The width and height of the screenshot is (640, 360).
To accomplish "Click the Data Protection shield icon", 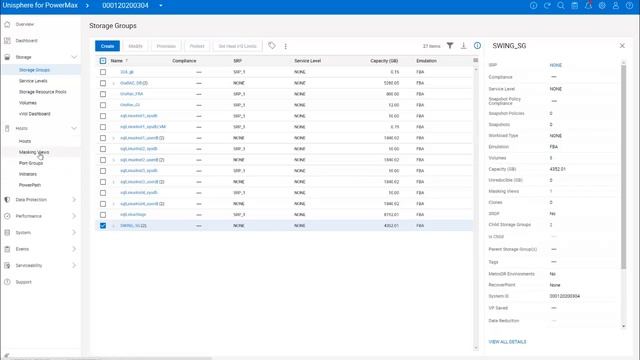I will 7,200.
